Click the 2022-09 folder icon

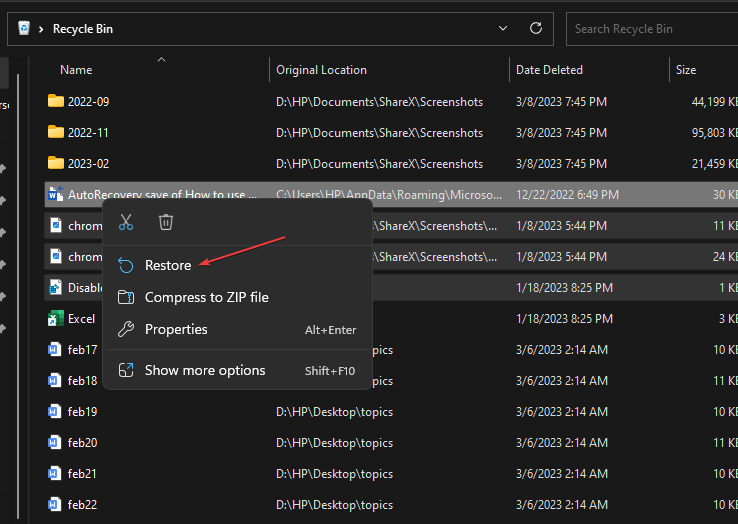tap(56, 101)
